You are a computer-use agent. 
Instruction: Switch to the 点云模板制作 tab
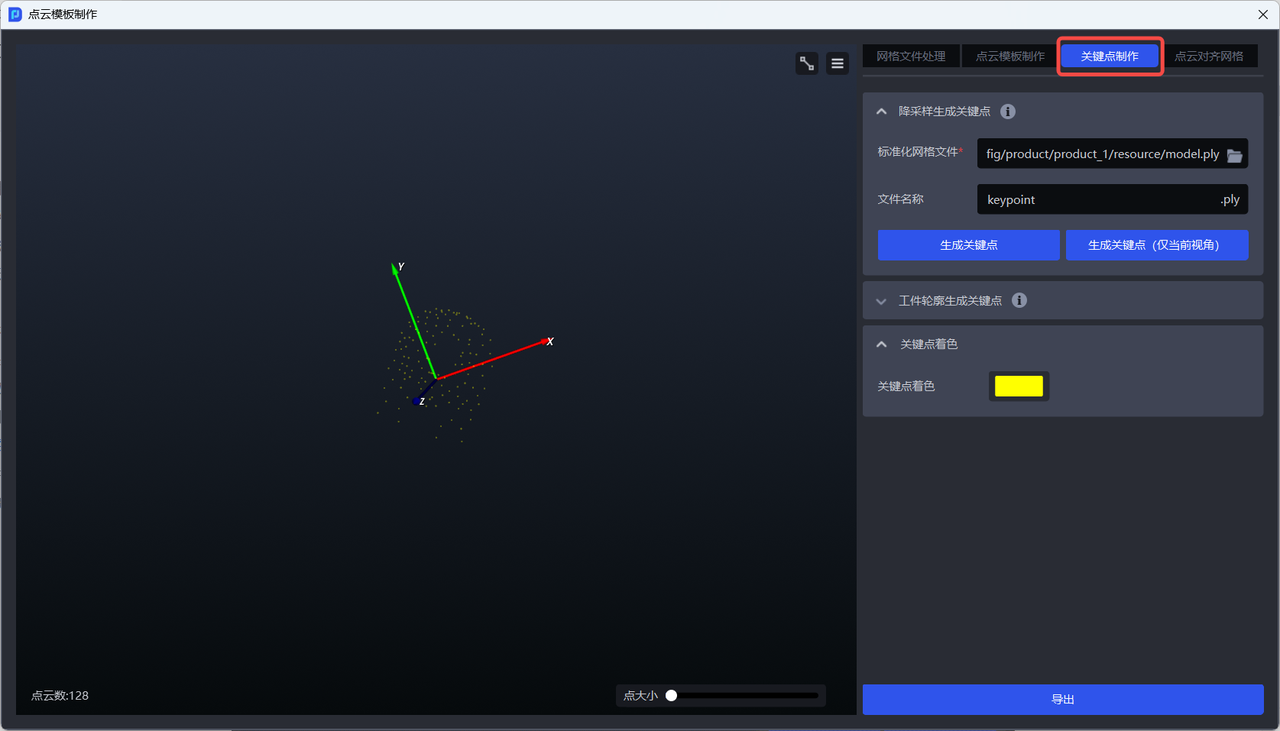[x=1010, y=56]
